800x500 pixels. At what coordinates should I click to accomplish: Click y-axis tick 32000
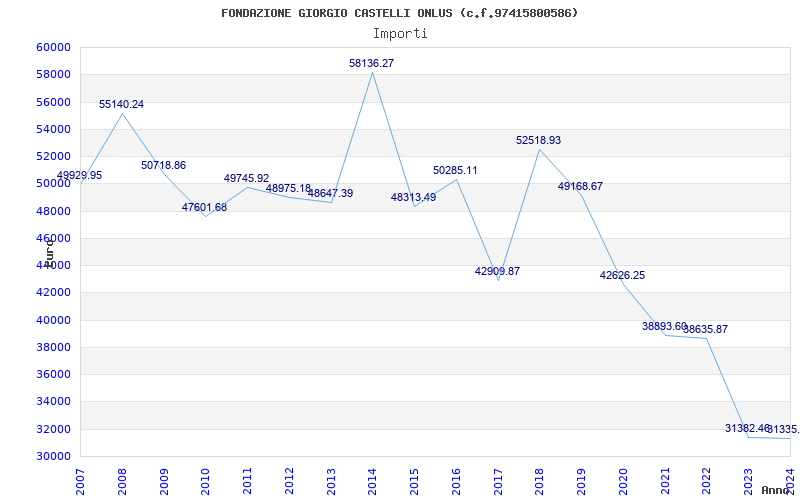pyautogui.click(x=53, y=429)
